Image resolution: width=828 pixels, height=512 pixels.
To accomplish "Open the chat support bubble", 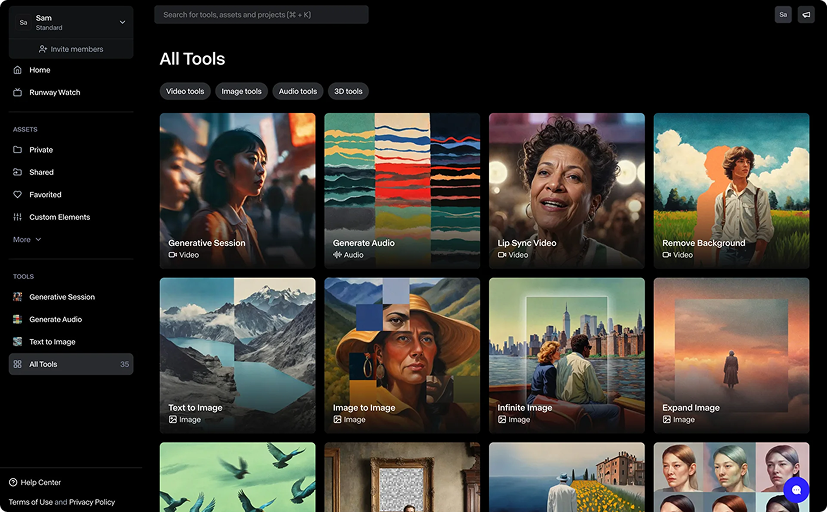I will [x=796, y=490].
